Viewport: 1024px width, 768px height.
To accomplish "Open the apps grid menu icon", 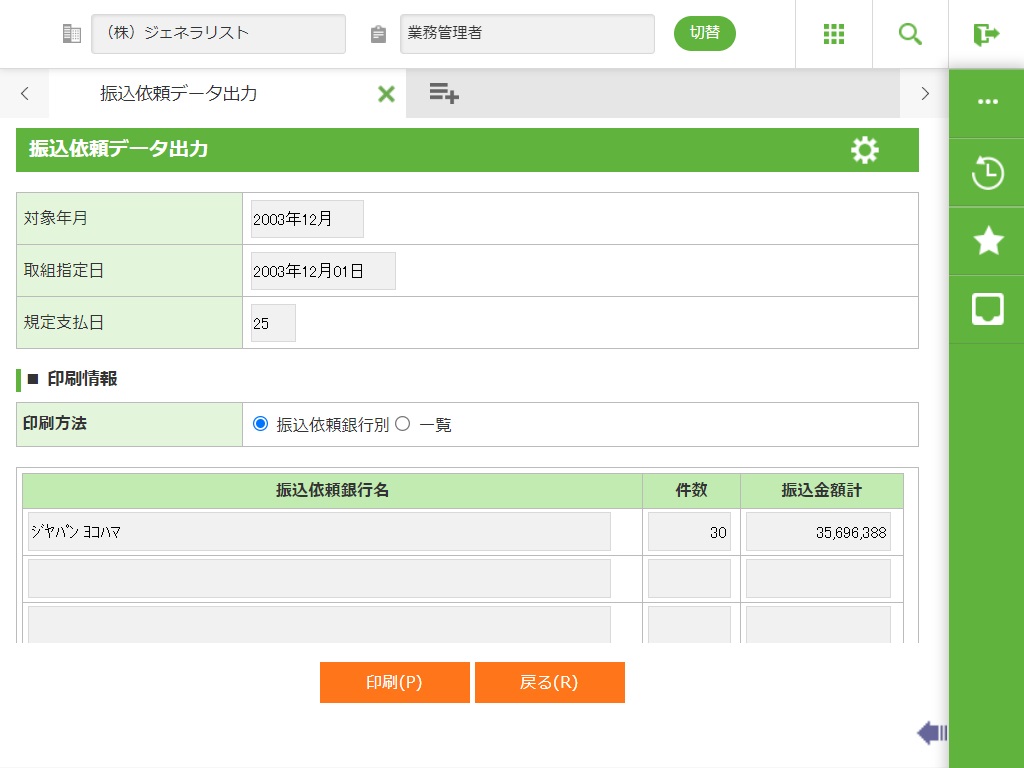I will pyautogui.click(x=834, y=34).
